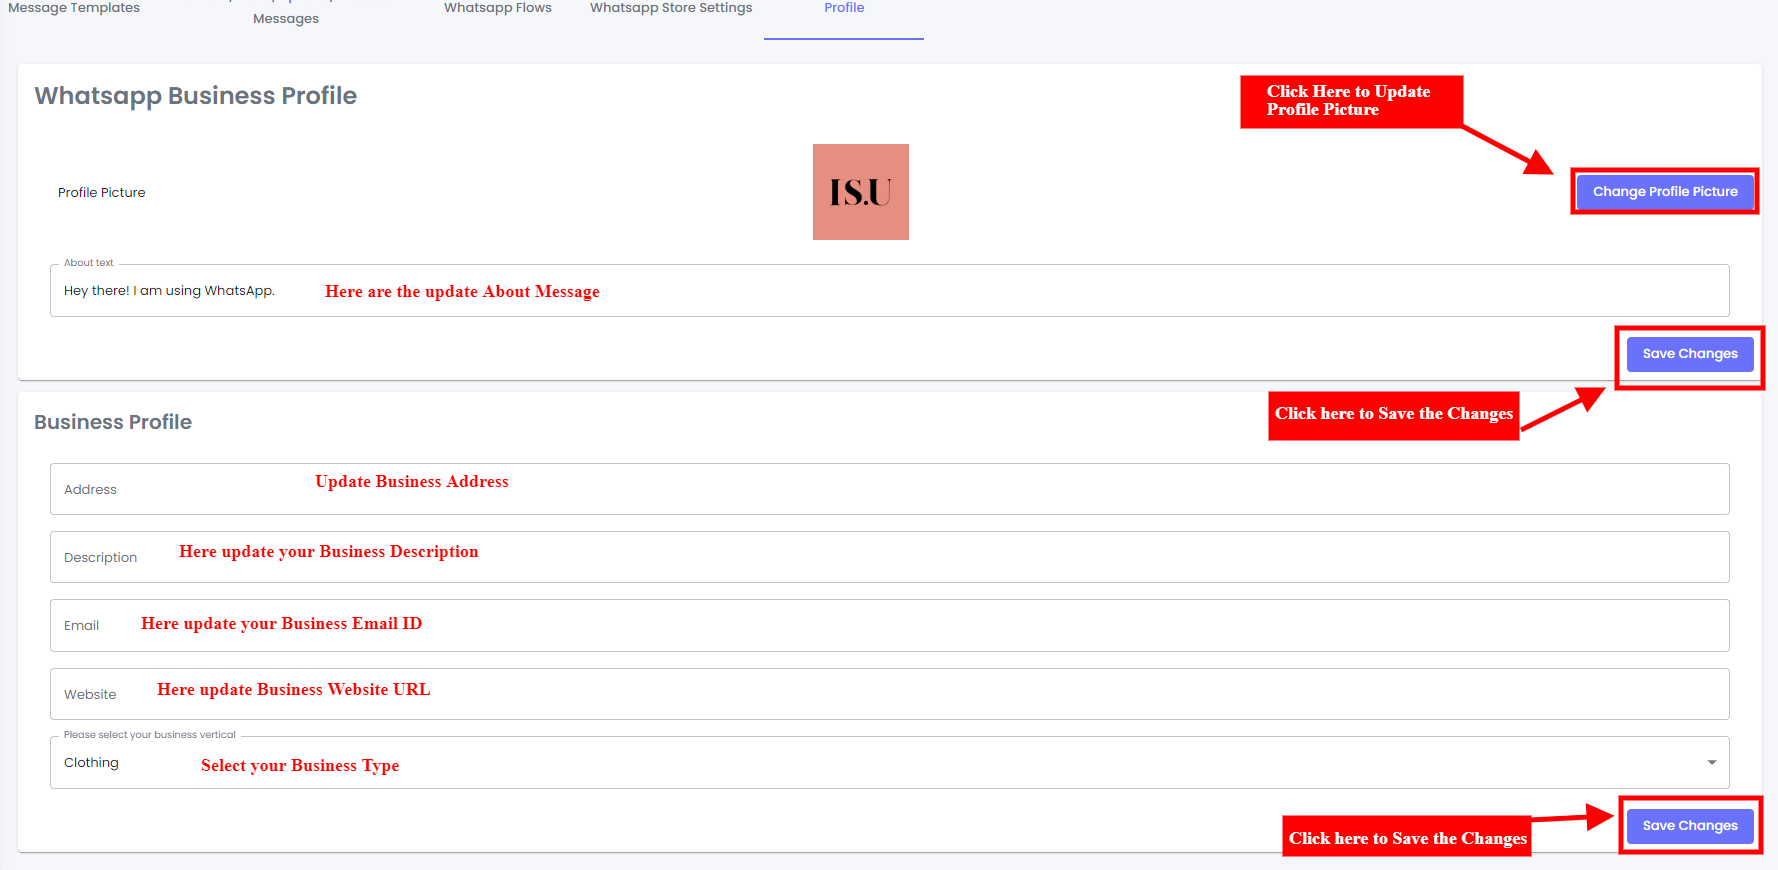
Task: Click the caret arrow of the business vertical dropdown
Action: [1711, 763]
